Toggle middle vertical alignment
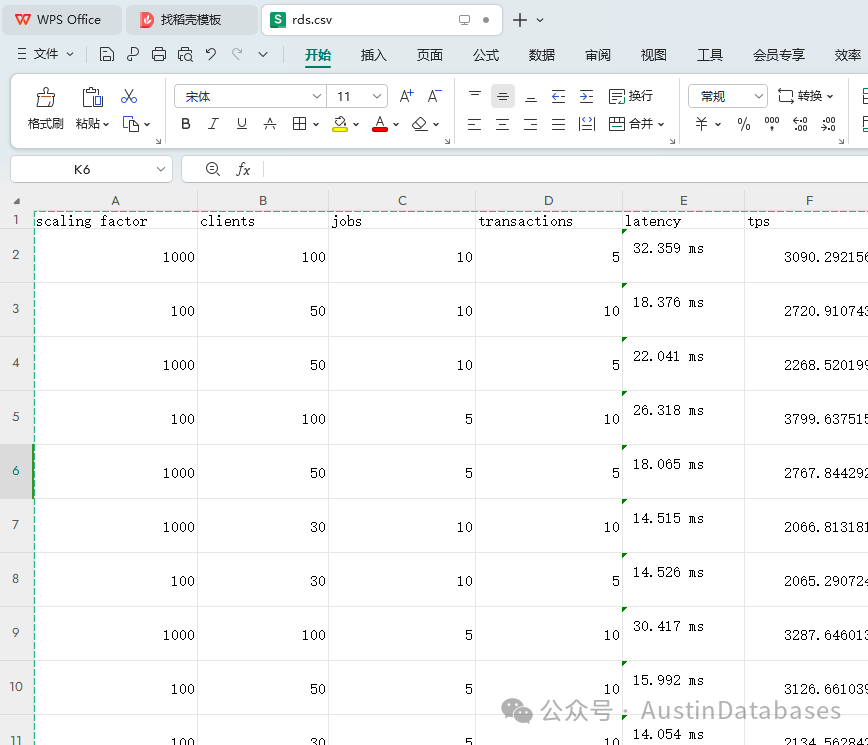 503,96
